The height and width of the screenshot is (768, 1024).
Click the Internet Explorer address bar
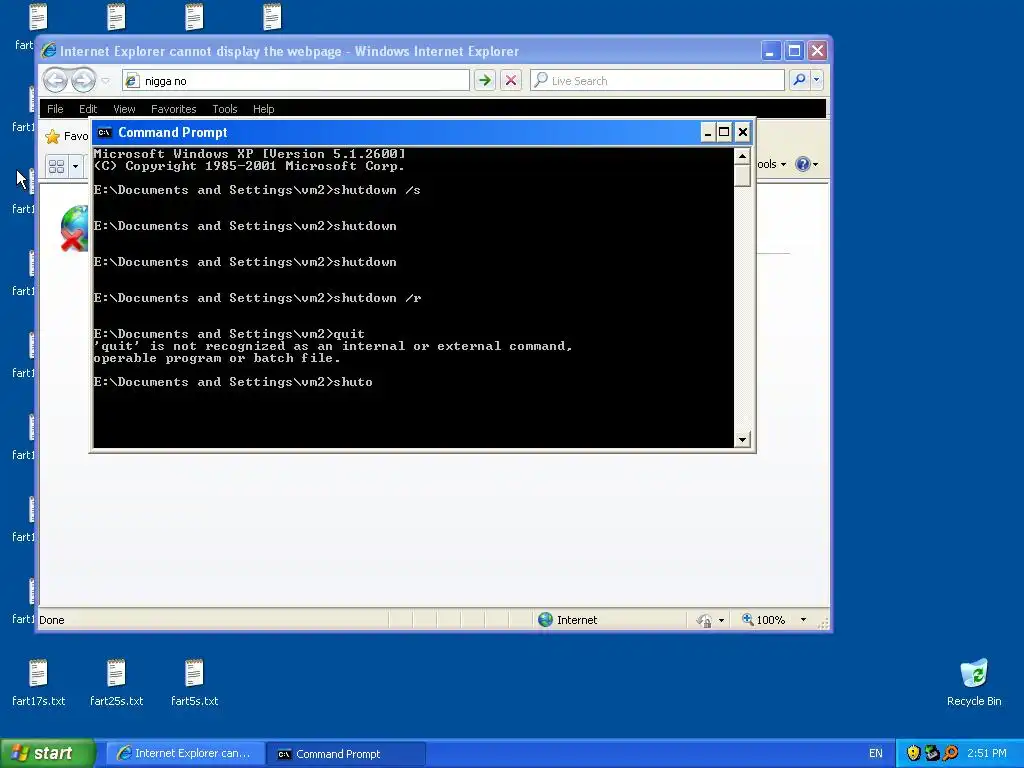point(296,80)
